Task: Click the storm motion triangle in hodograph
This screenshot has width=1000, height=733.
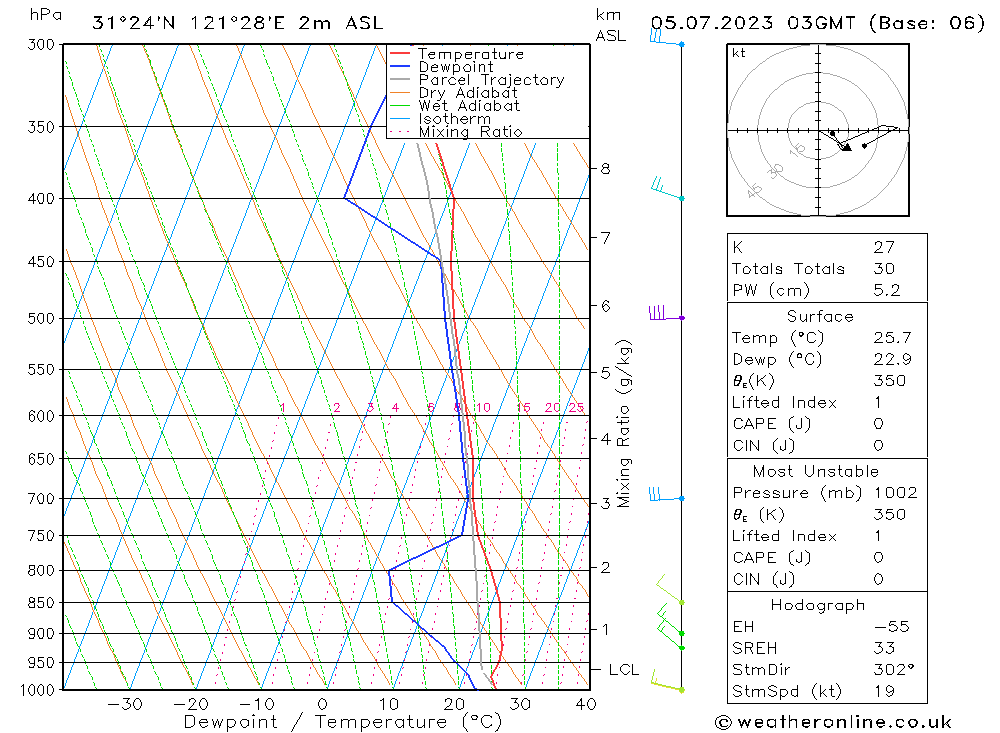Action: click(846, 147)
